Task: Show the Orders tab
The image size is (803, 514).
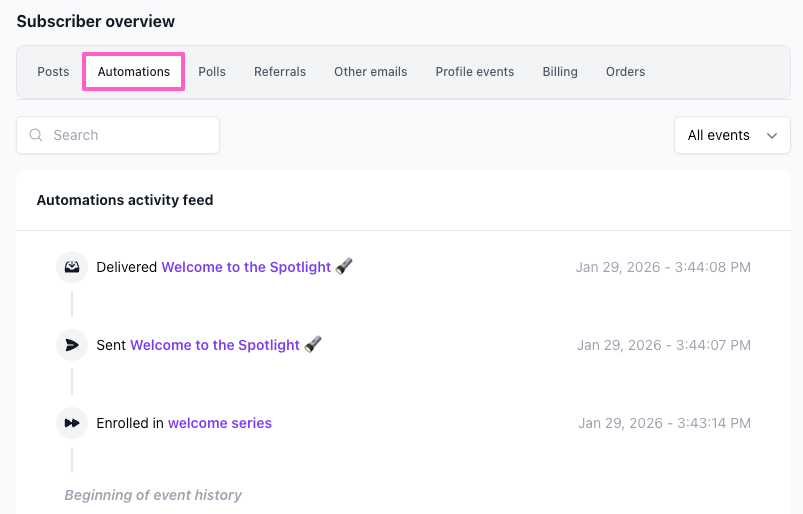Action: 625,72
